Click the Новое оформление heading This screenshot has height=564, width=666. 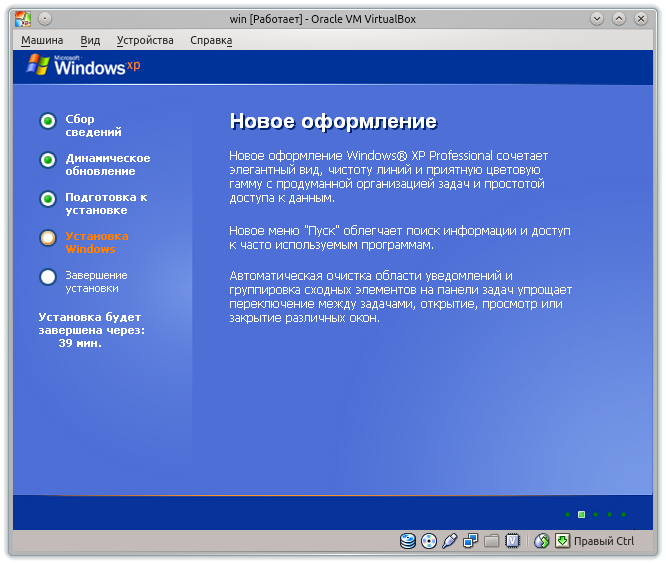click(x=333, y=121)
